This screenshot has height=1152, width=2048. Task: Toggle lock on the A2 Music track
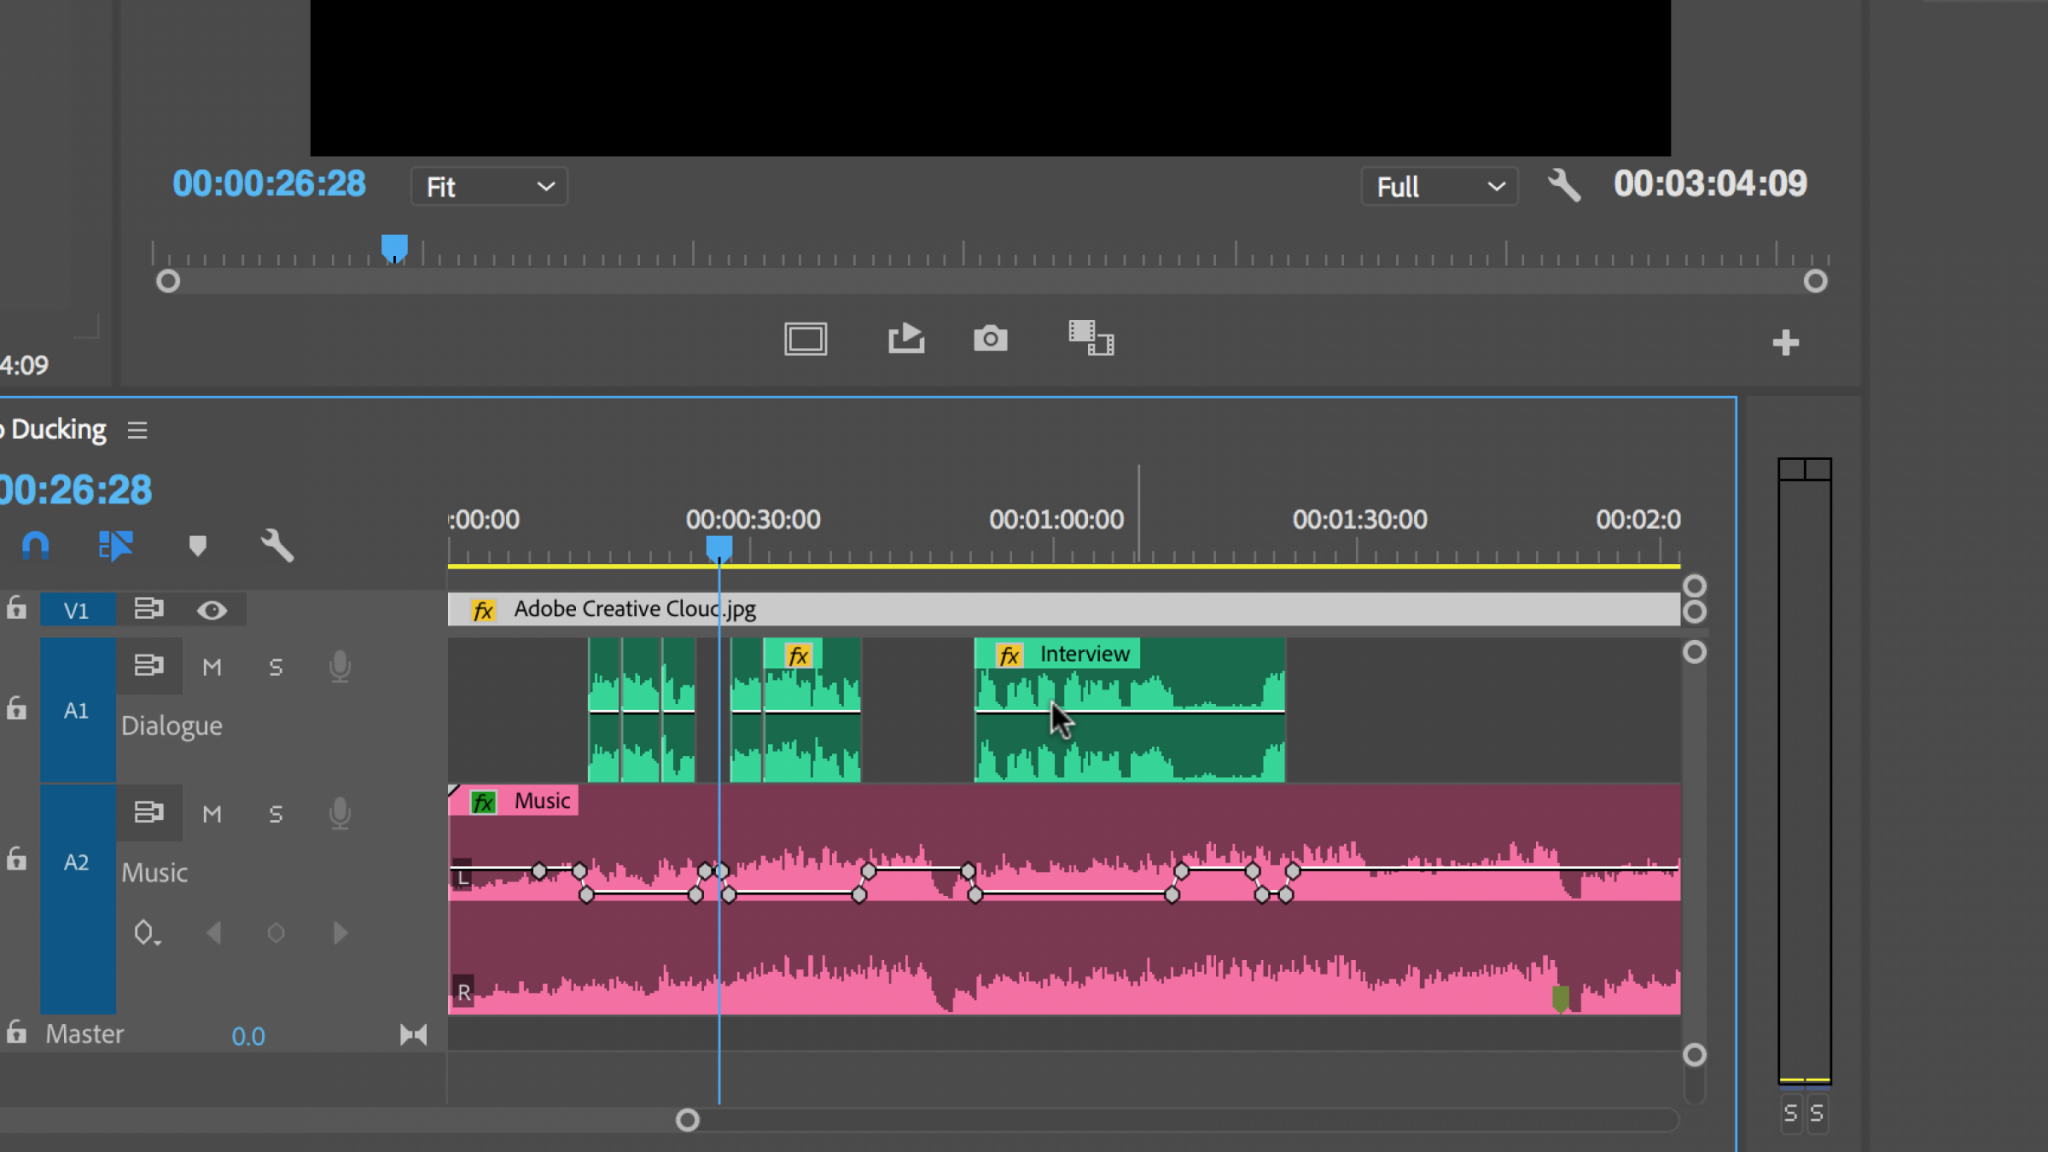click(x=16, y=859)
